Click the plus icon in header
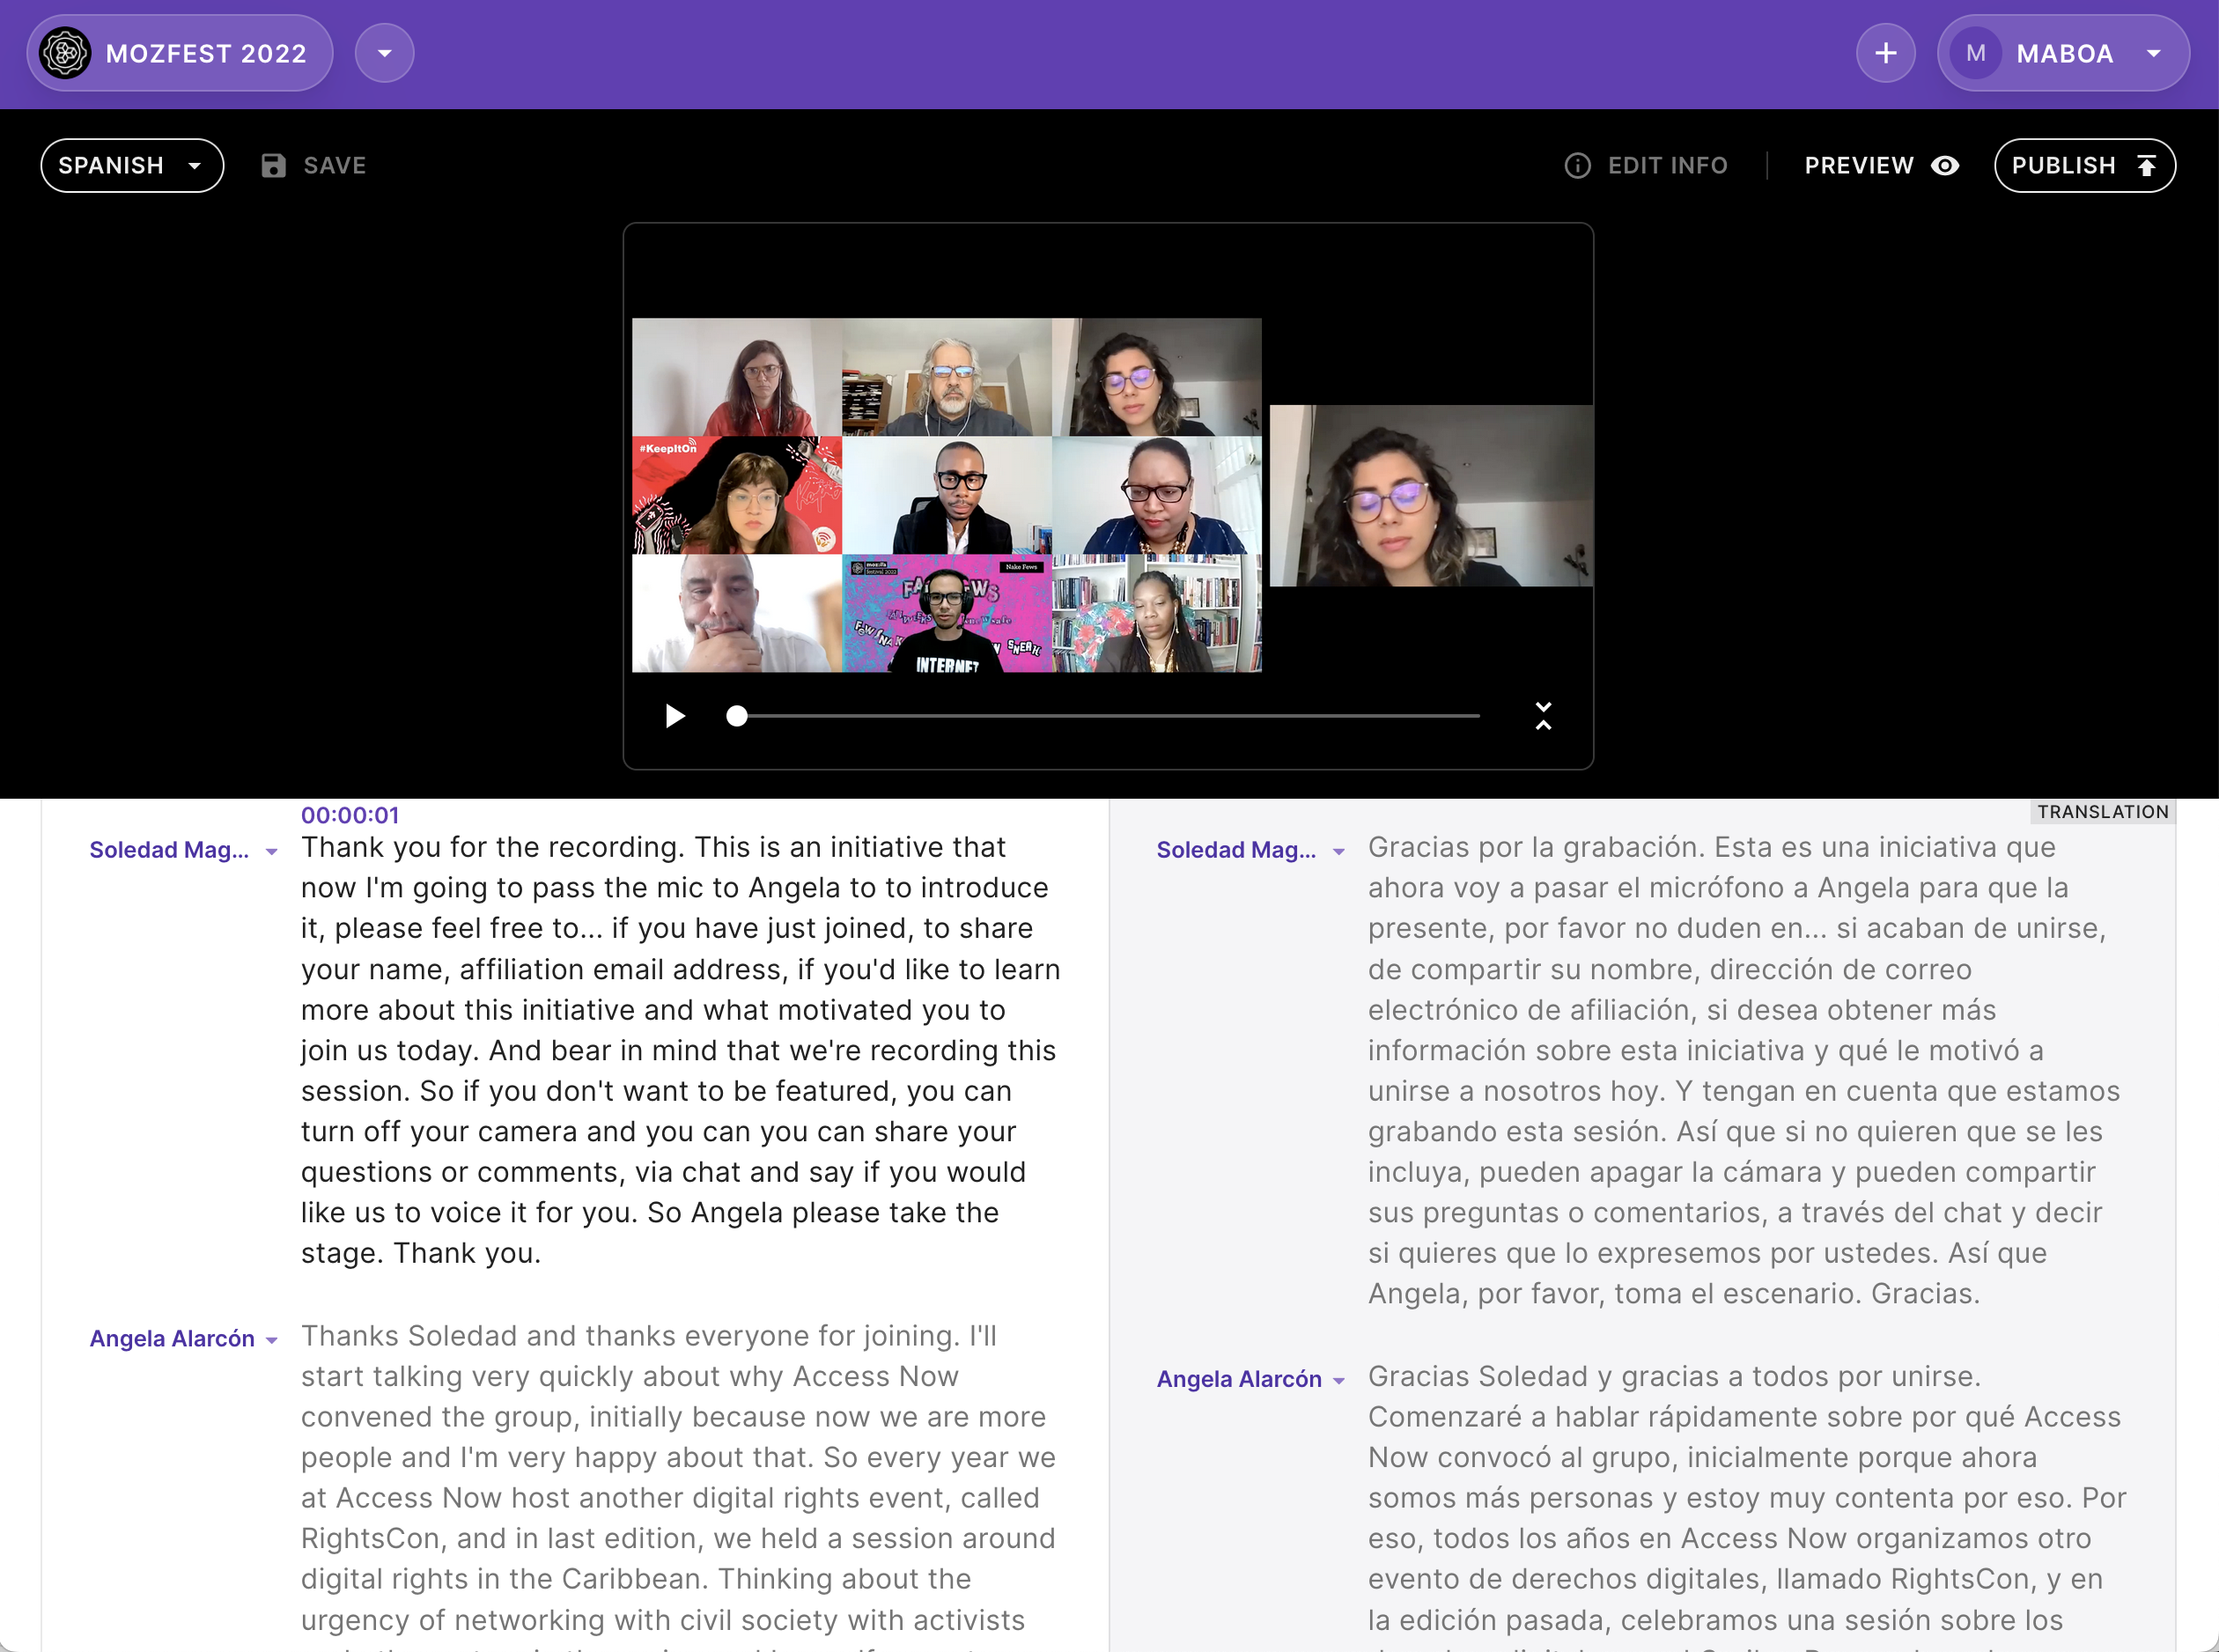The image size is (2219, 1652). tap(1885, 53)
